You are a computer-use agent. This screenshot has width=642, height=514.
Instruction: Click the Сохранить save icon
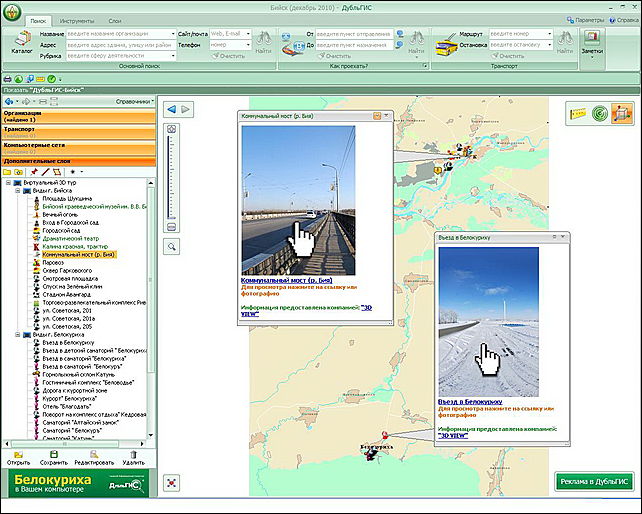click(x=56, y=455)
